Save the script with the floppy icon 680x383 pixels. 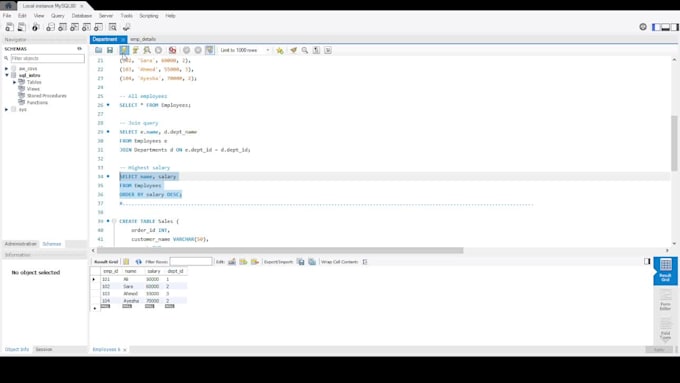point(110,50)
